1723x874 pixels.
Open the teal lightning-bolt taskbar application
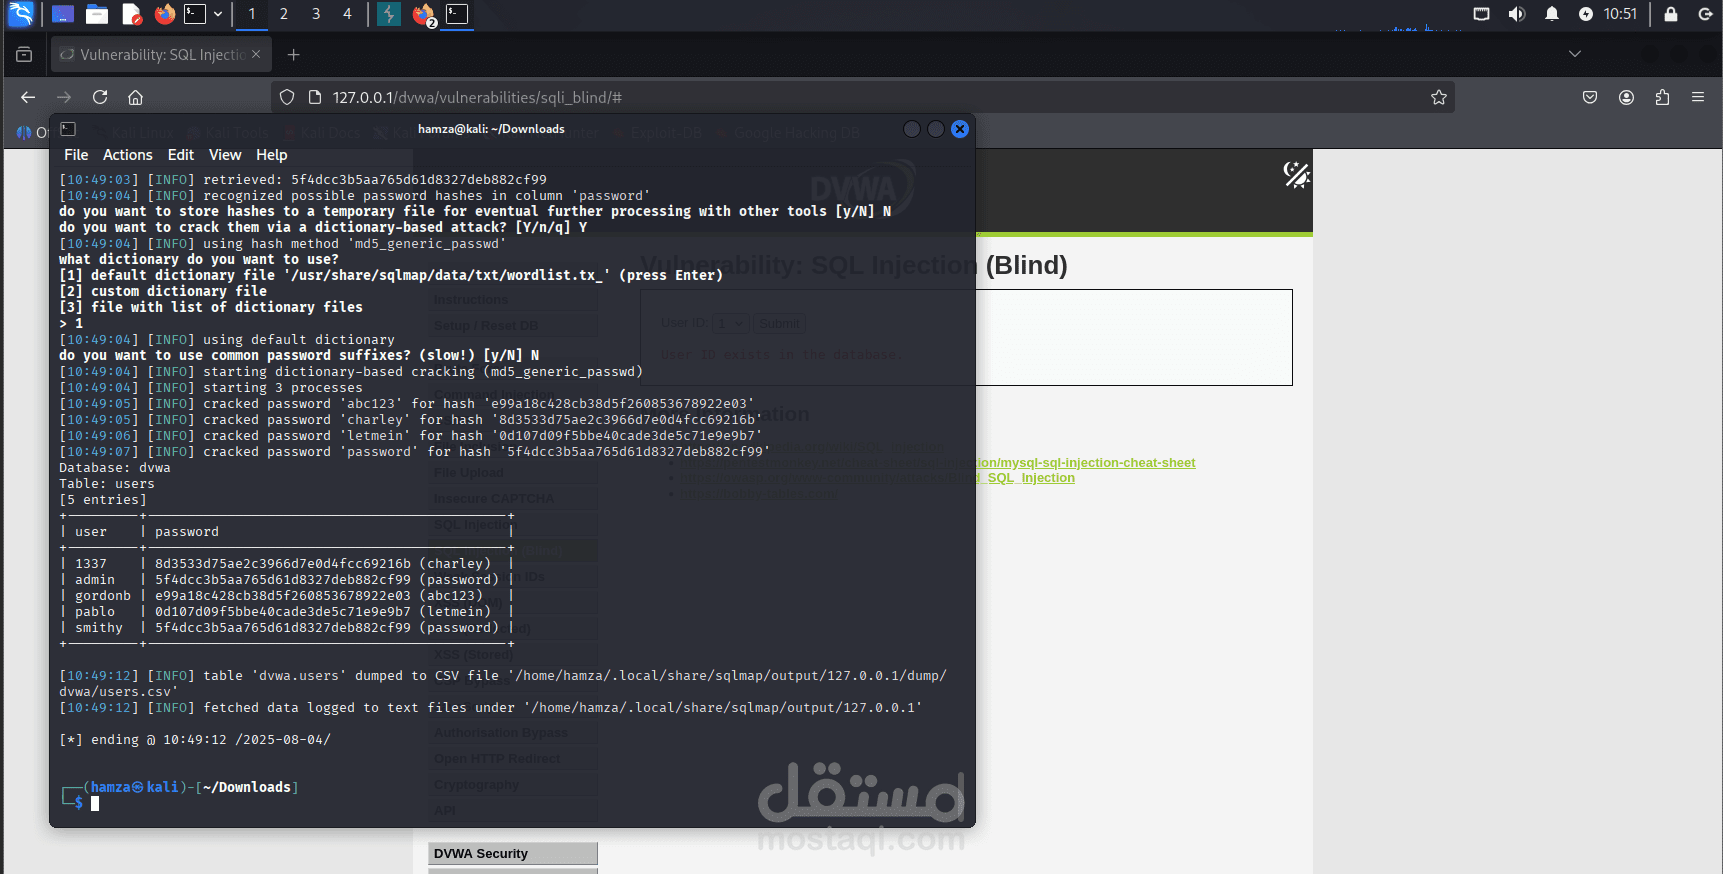(389, 14)
